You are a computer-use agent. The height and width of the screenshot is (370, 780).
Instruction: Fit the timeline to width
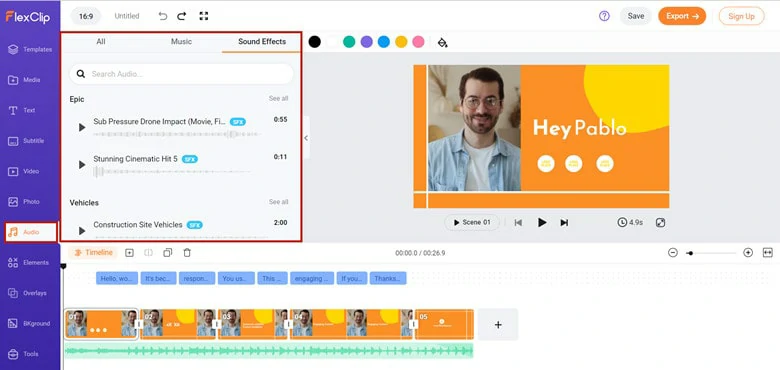(768, 253)
